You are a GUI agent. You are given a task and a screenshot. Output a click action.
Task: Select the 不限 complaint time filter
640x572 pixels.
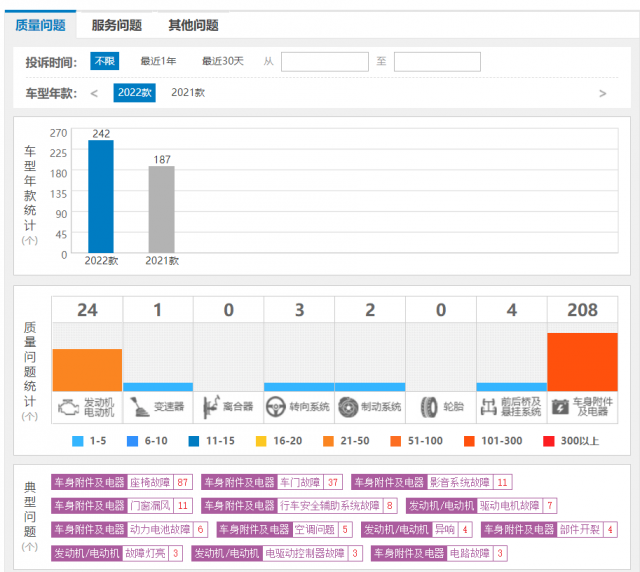point(104,61)
